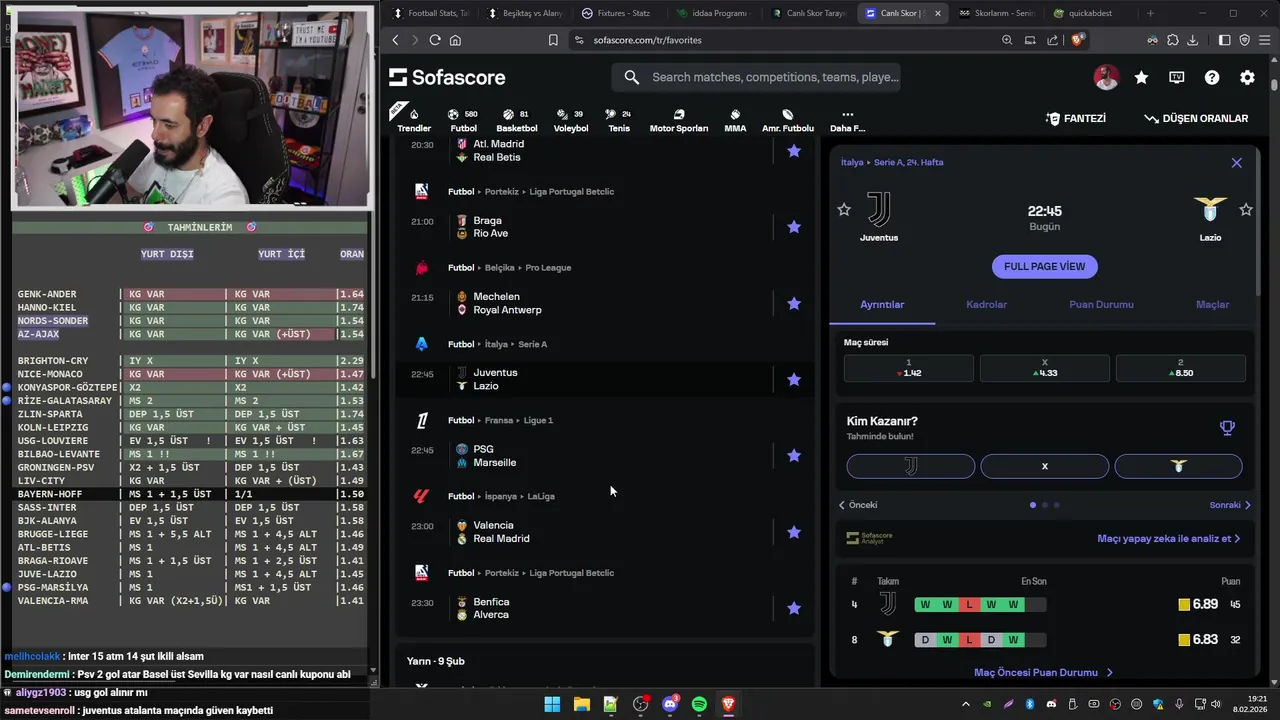Close the Juventus-Lazio match panel
Image resolution: width=1280 pixels, height=720 pixels.
(x=1237, y=162)
